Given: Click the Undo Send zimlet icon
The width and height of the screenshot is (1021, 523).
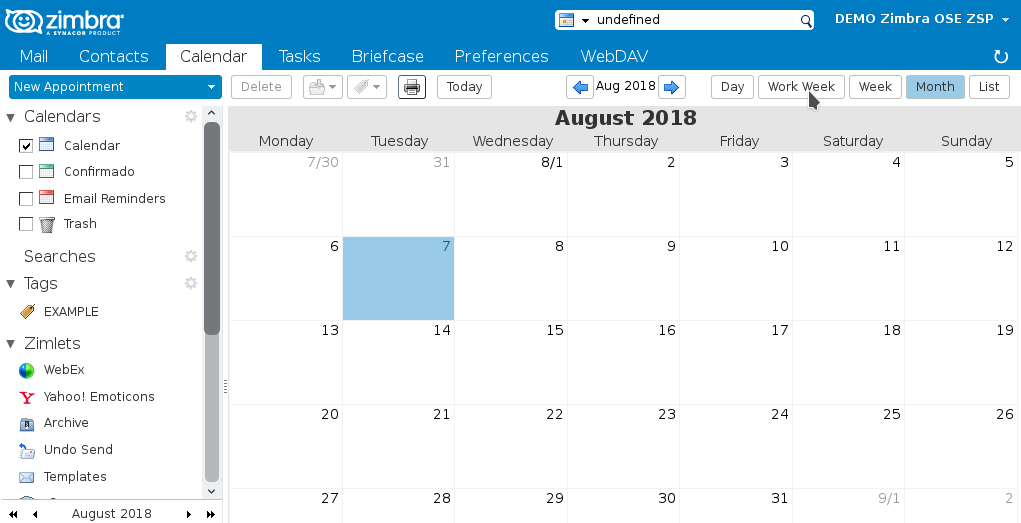Looking at the screenshot, I should click(27, 451).
